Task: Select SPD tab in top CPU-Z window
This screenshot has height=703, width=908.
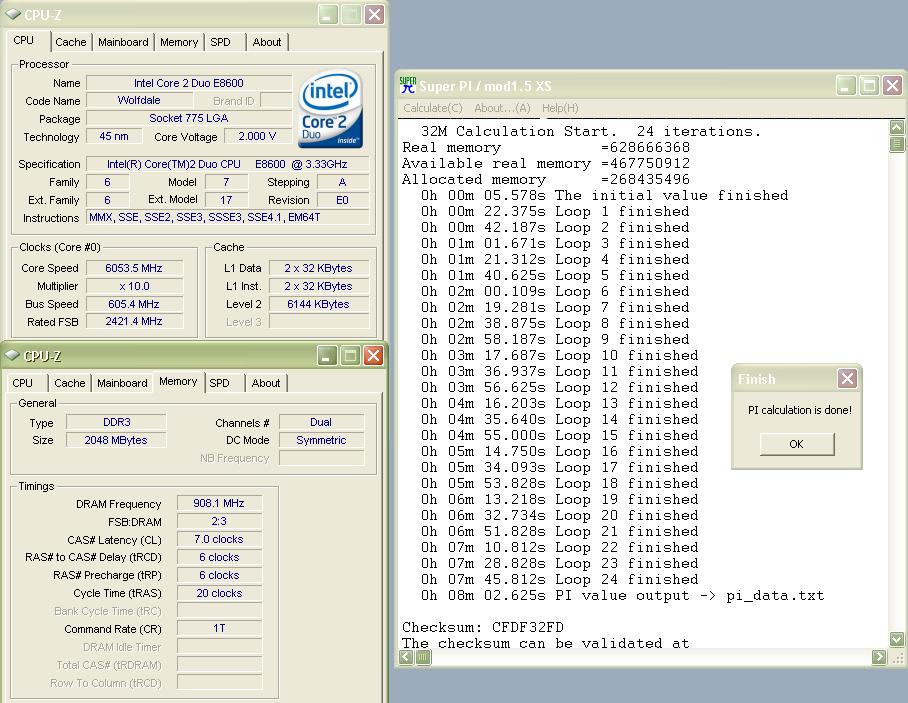Action: [221, 42]
